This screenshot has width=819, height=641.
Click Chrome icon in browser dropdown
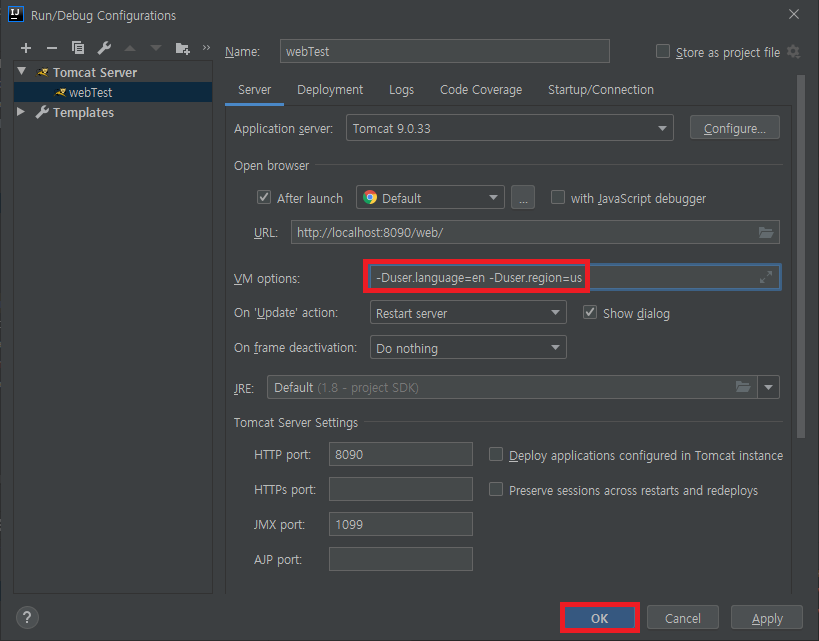tap(370, 197)
